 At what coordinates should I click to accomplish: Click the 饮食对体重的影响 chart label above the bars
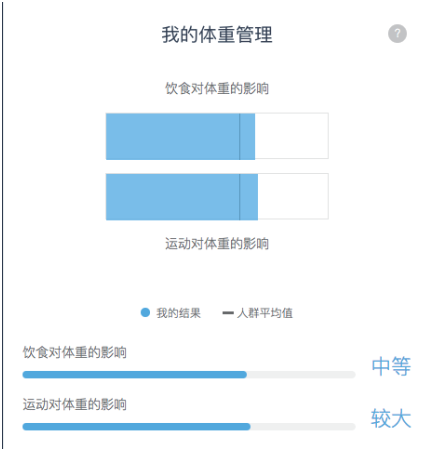(217, 88)
